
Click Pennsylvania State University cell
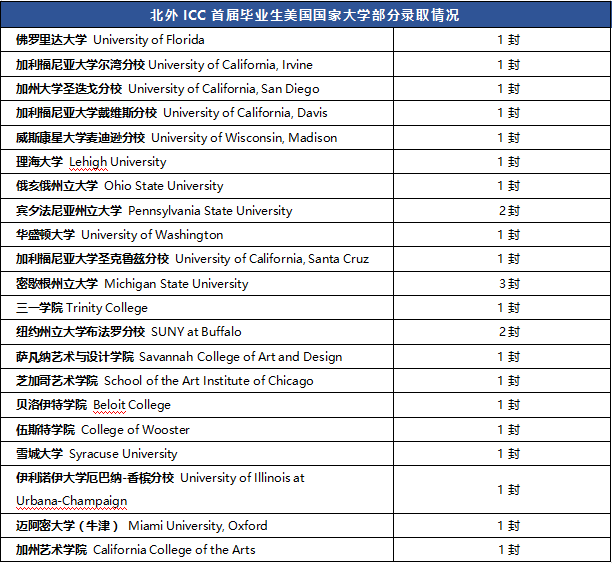[197, 210]
